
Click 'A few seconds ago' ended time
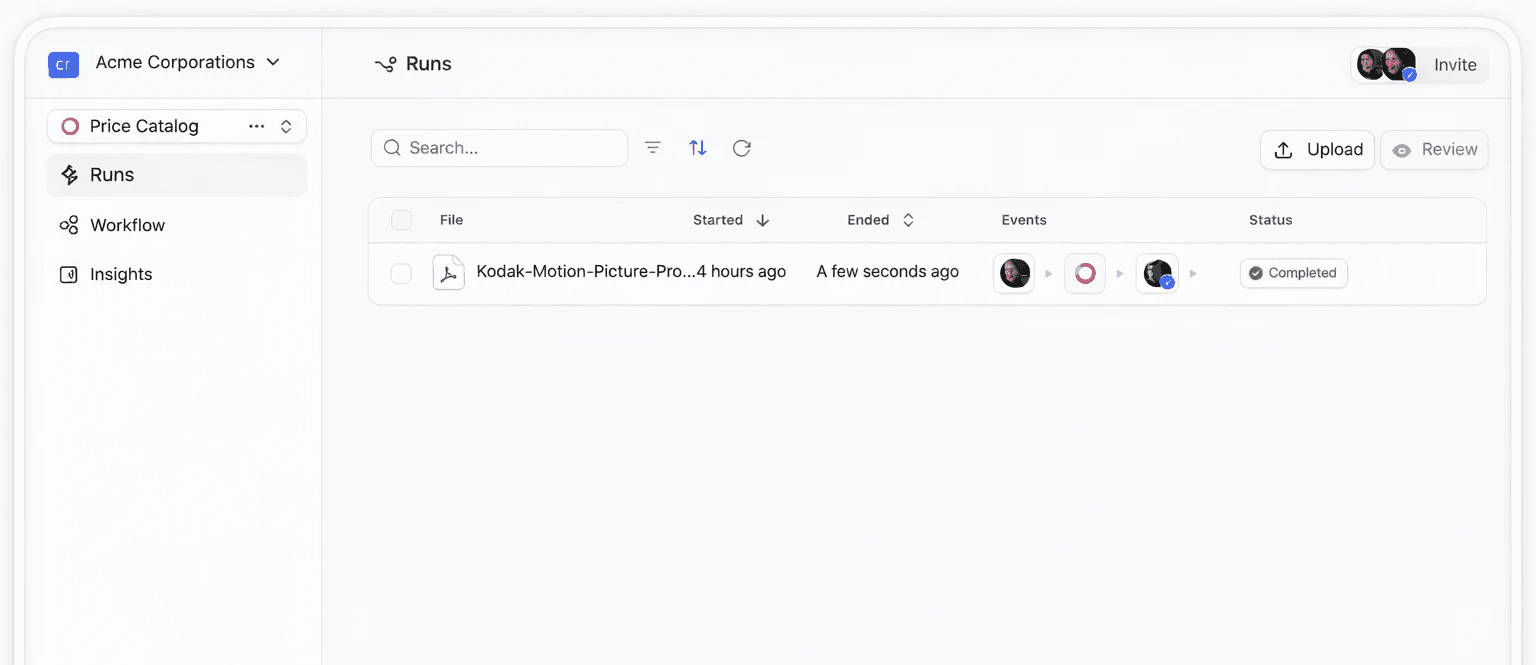pyautogui.click(x=888, y=272)
